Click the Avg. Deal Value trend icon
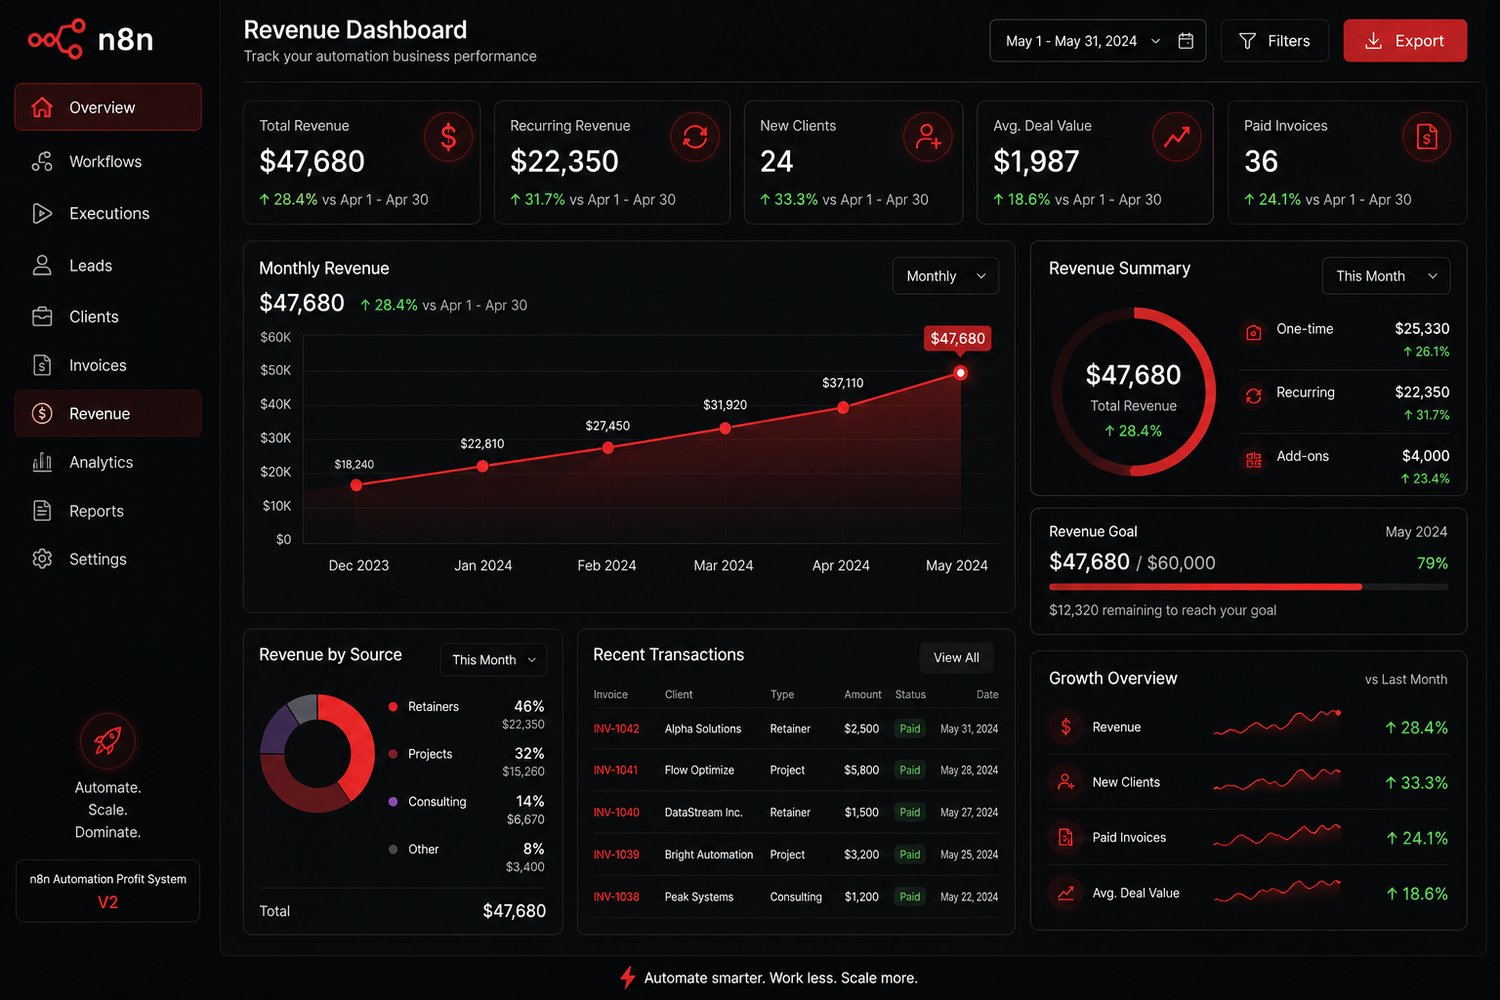The width and height of the screenshot is (1500, 1000). pos(1177,137)
